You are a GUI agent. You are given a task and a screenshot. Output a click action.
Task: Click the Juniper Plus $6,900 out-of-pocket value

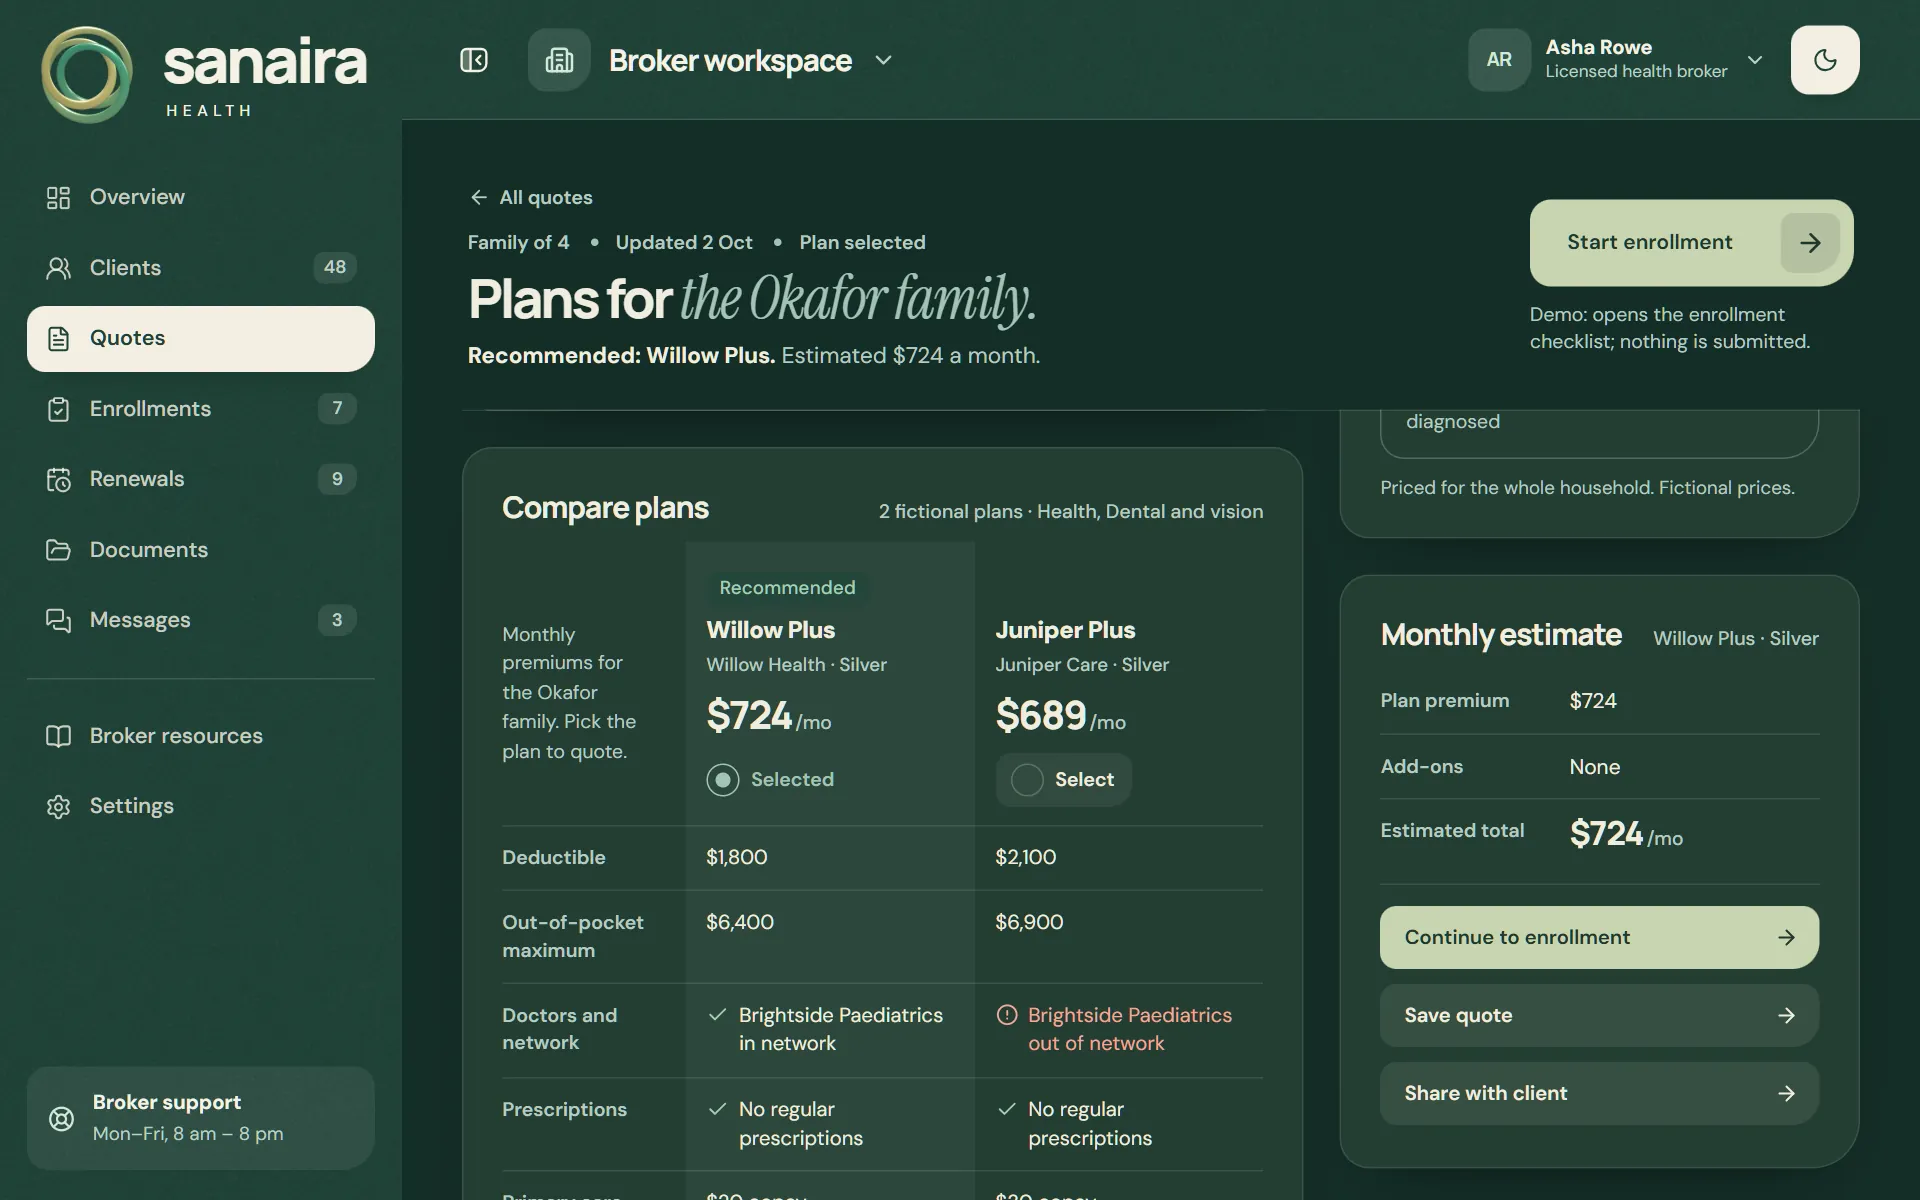pos(1029,922)
